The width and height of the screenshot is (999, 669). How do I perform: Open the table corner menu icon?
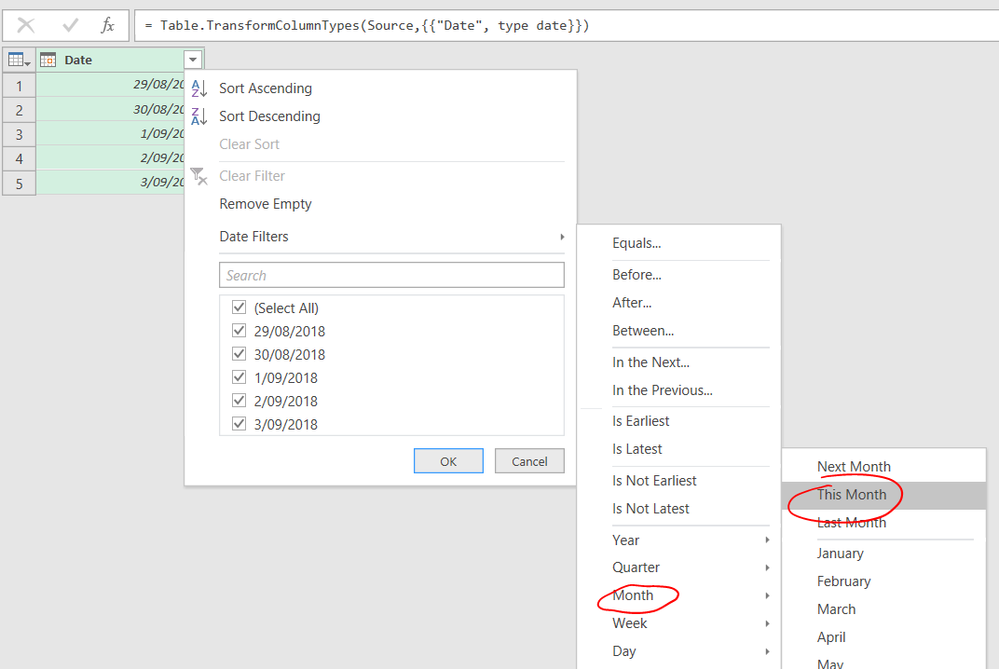coord(19,60)
